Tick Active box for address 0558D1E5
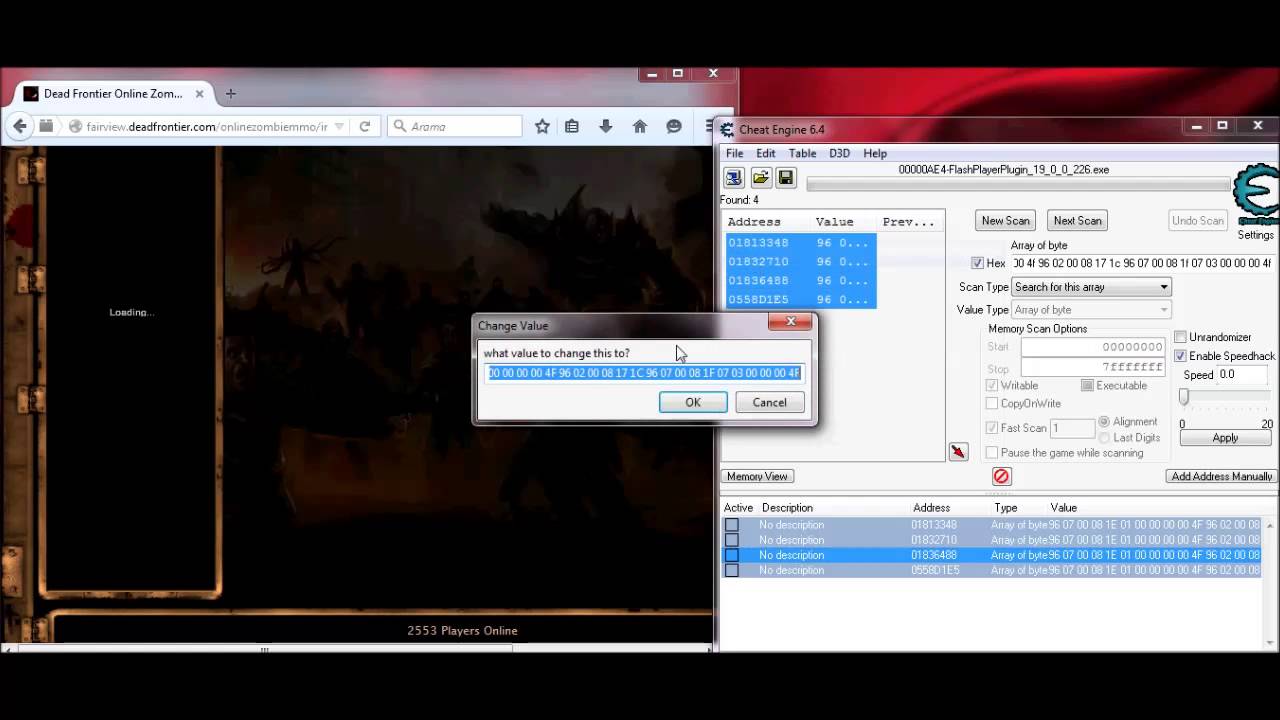1280x720 pixels. (x=732, y=570)
